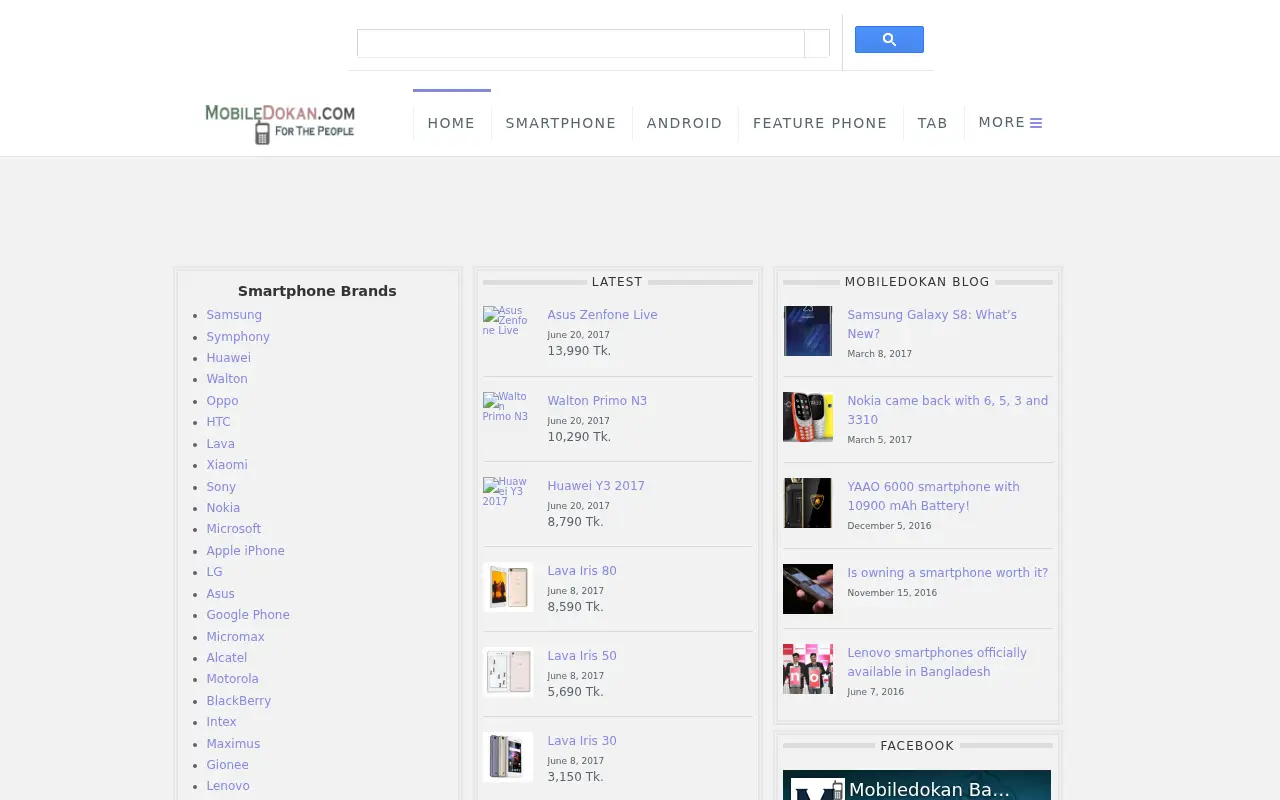Open the MORE hamburger menu
The image size is (1280, 800).
click(1010, 122)
